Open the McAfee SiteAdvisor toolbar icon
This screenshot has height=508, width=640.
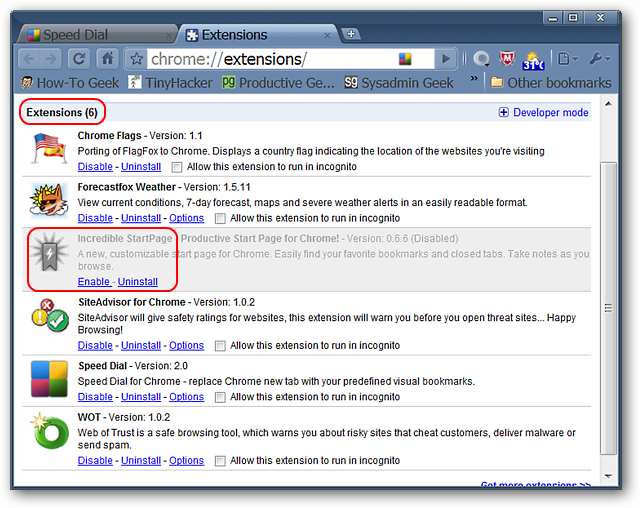pyautogui.click(x=507, y=59)
